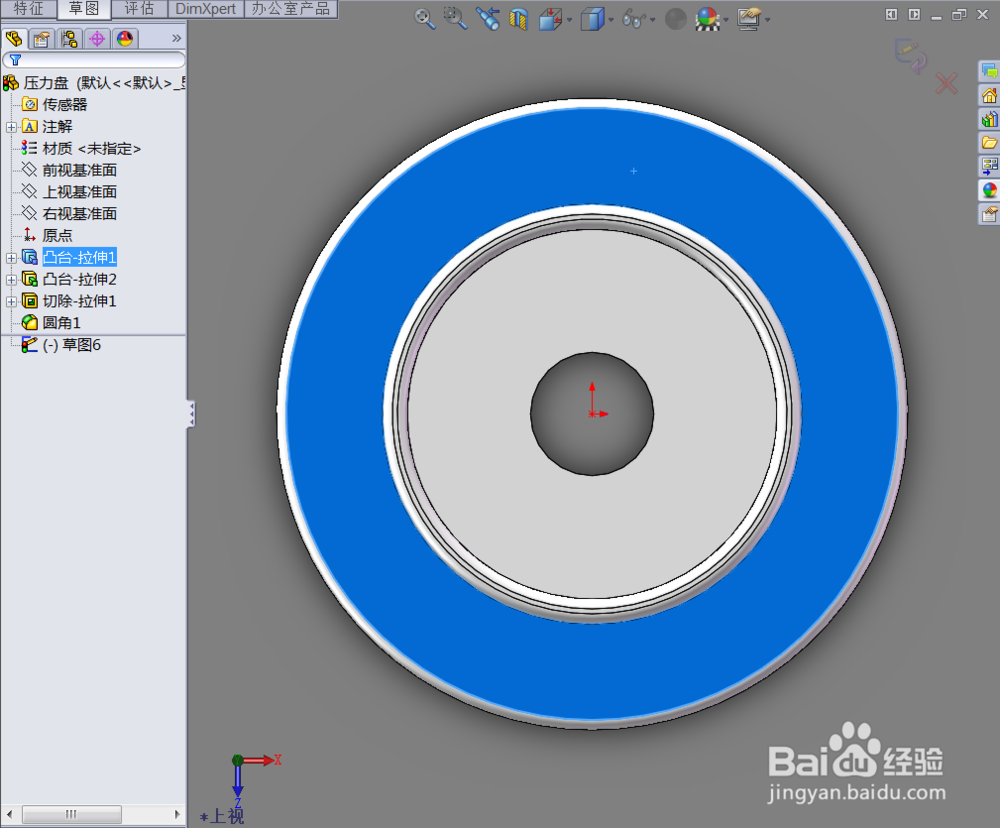Open the DisplayManager color-ball tab
Screen dimensions: 1000x828
coord(125,39)
